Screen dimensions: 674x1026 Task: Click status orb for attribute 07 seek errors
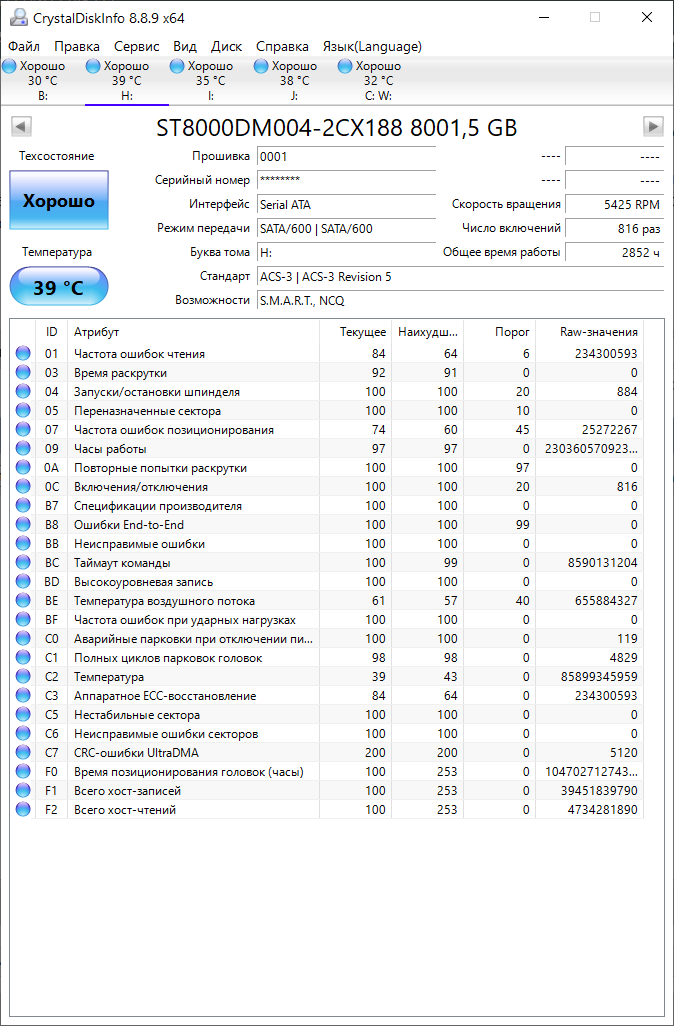click(x=23, y=429)
